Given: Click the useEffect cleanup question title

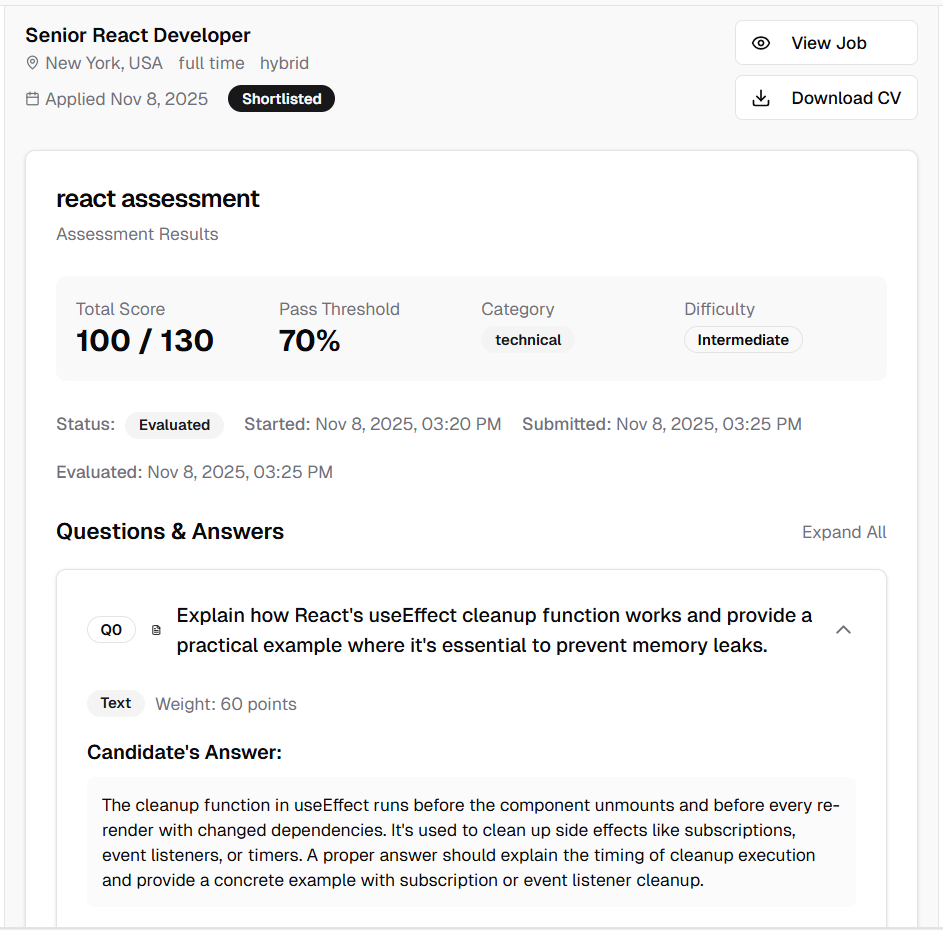Looking at the screenshot, I should pyautogui.click(x=494, y=630).
